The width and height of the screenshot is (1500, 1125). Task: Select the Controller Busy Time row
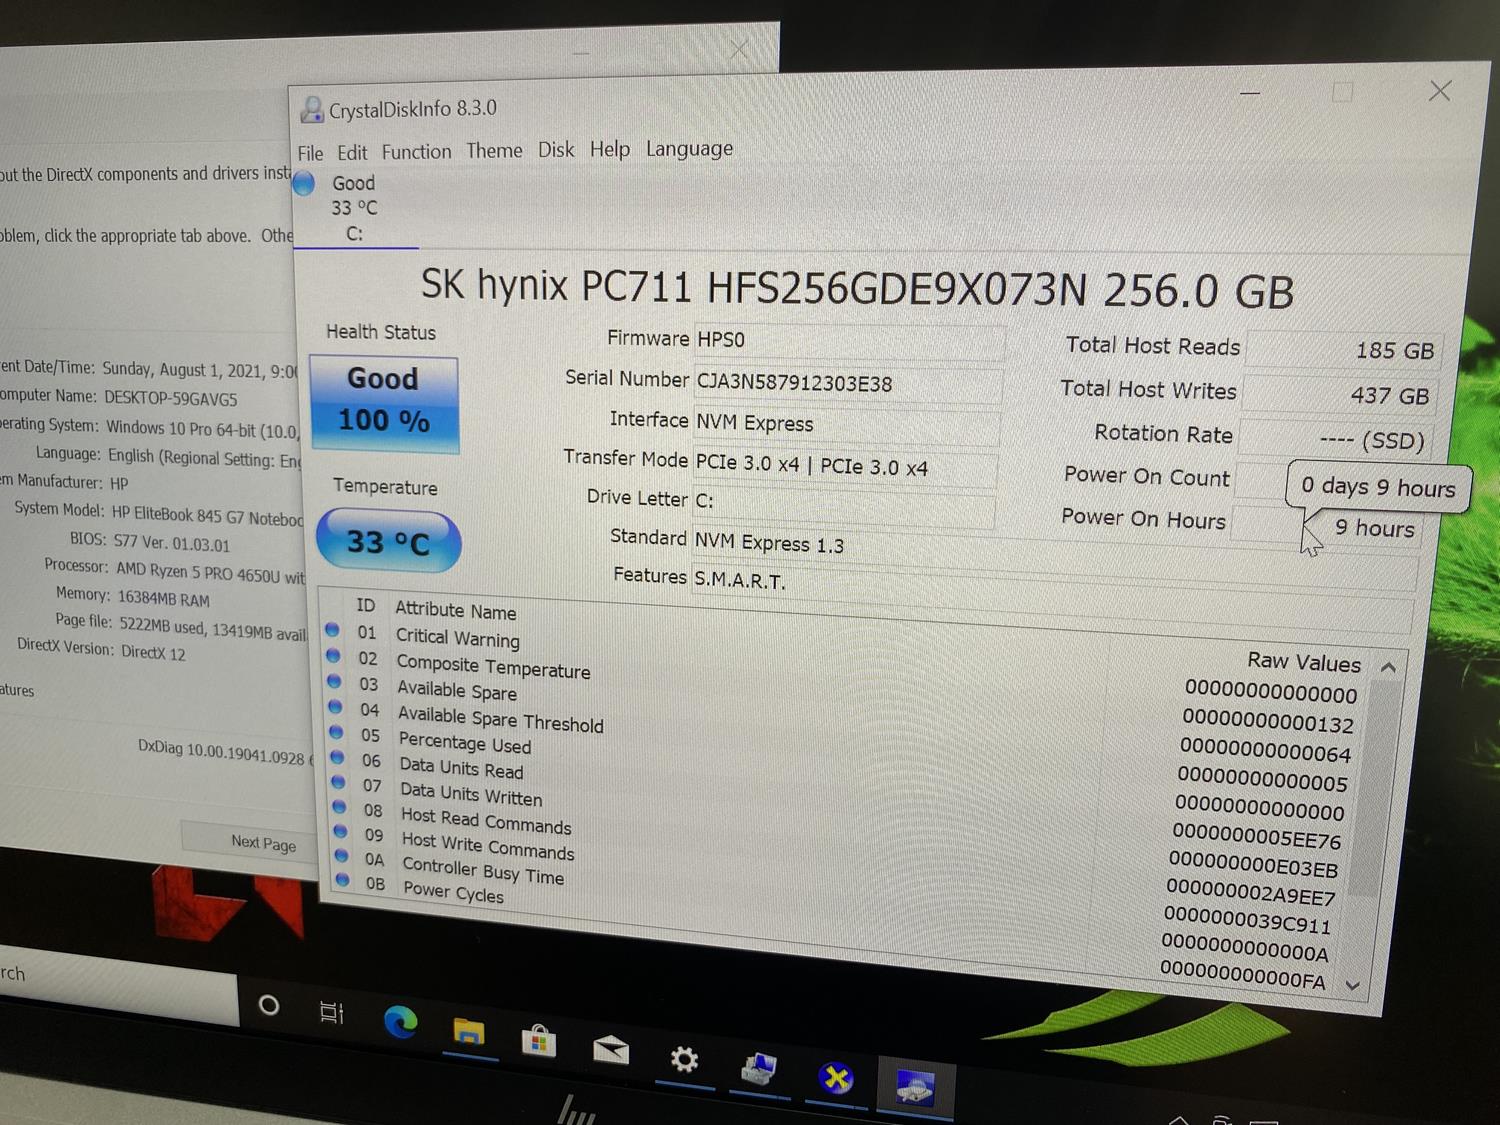pos(840,906)
